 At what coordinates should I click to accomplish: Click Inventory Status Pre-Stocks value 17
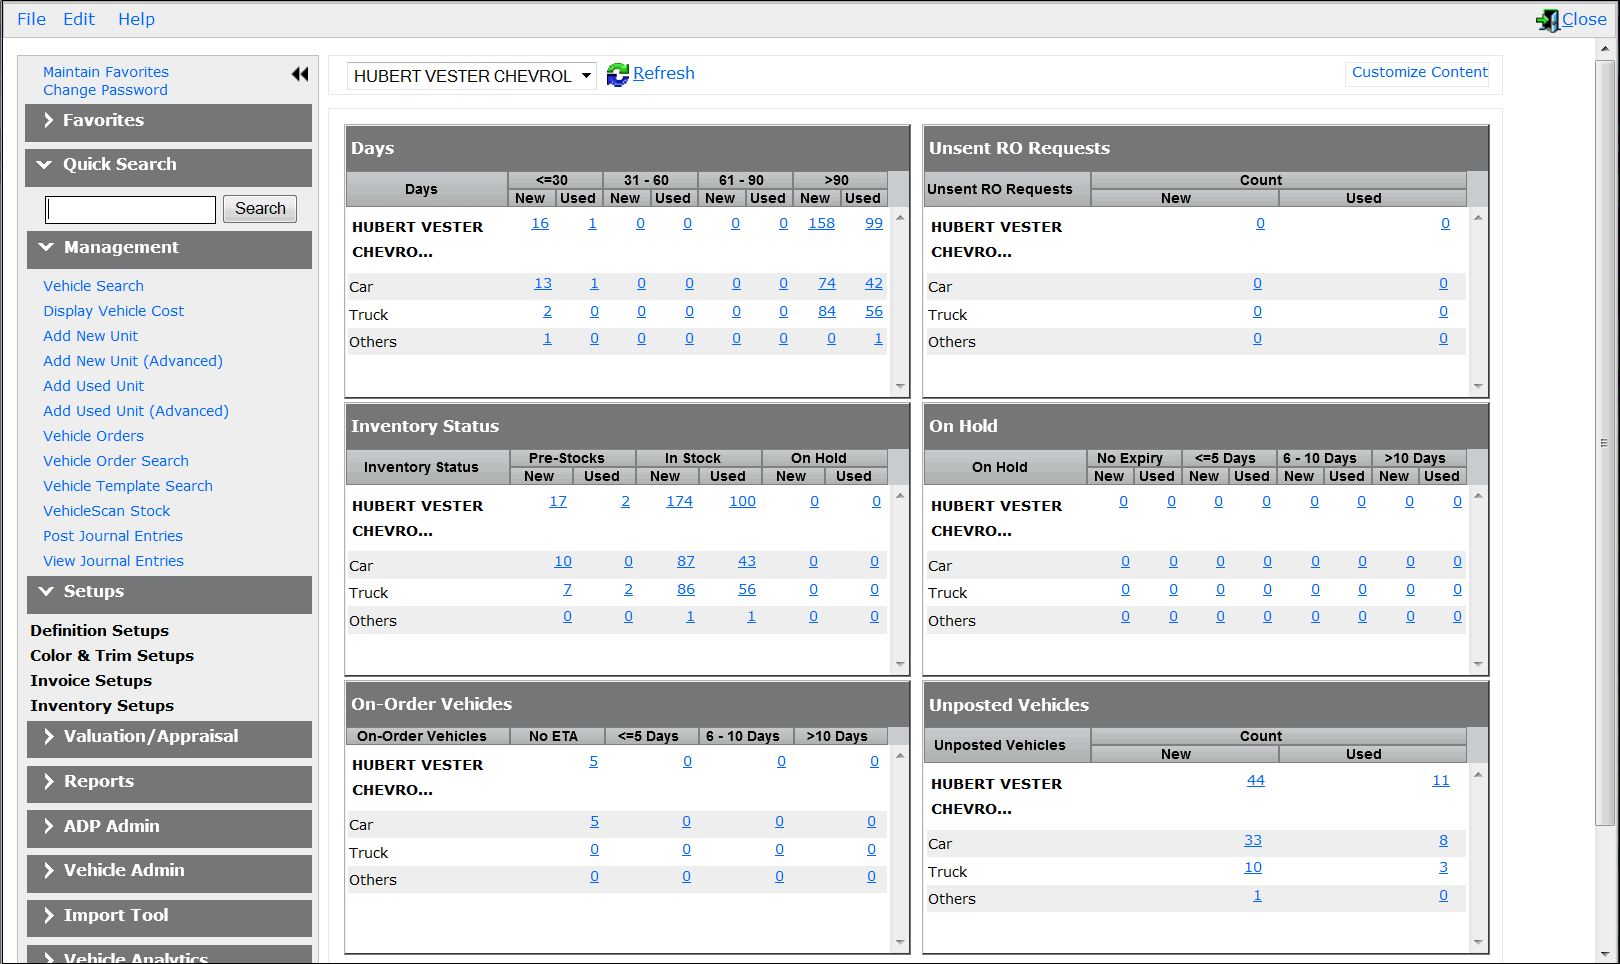[x=558, y=501]
